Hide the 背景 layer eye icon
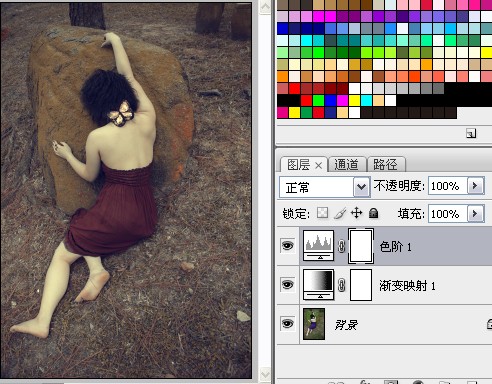Image resolution: width=492 pixels, height=384 pixels. click(x=288, y=323)
